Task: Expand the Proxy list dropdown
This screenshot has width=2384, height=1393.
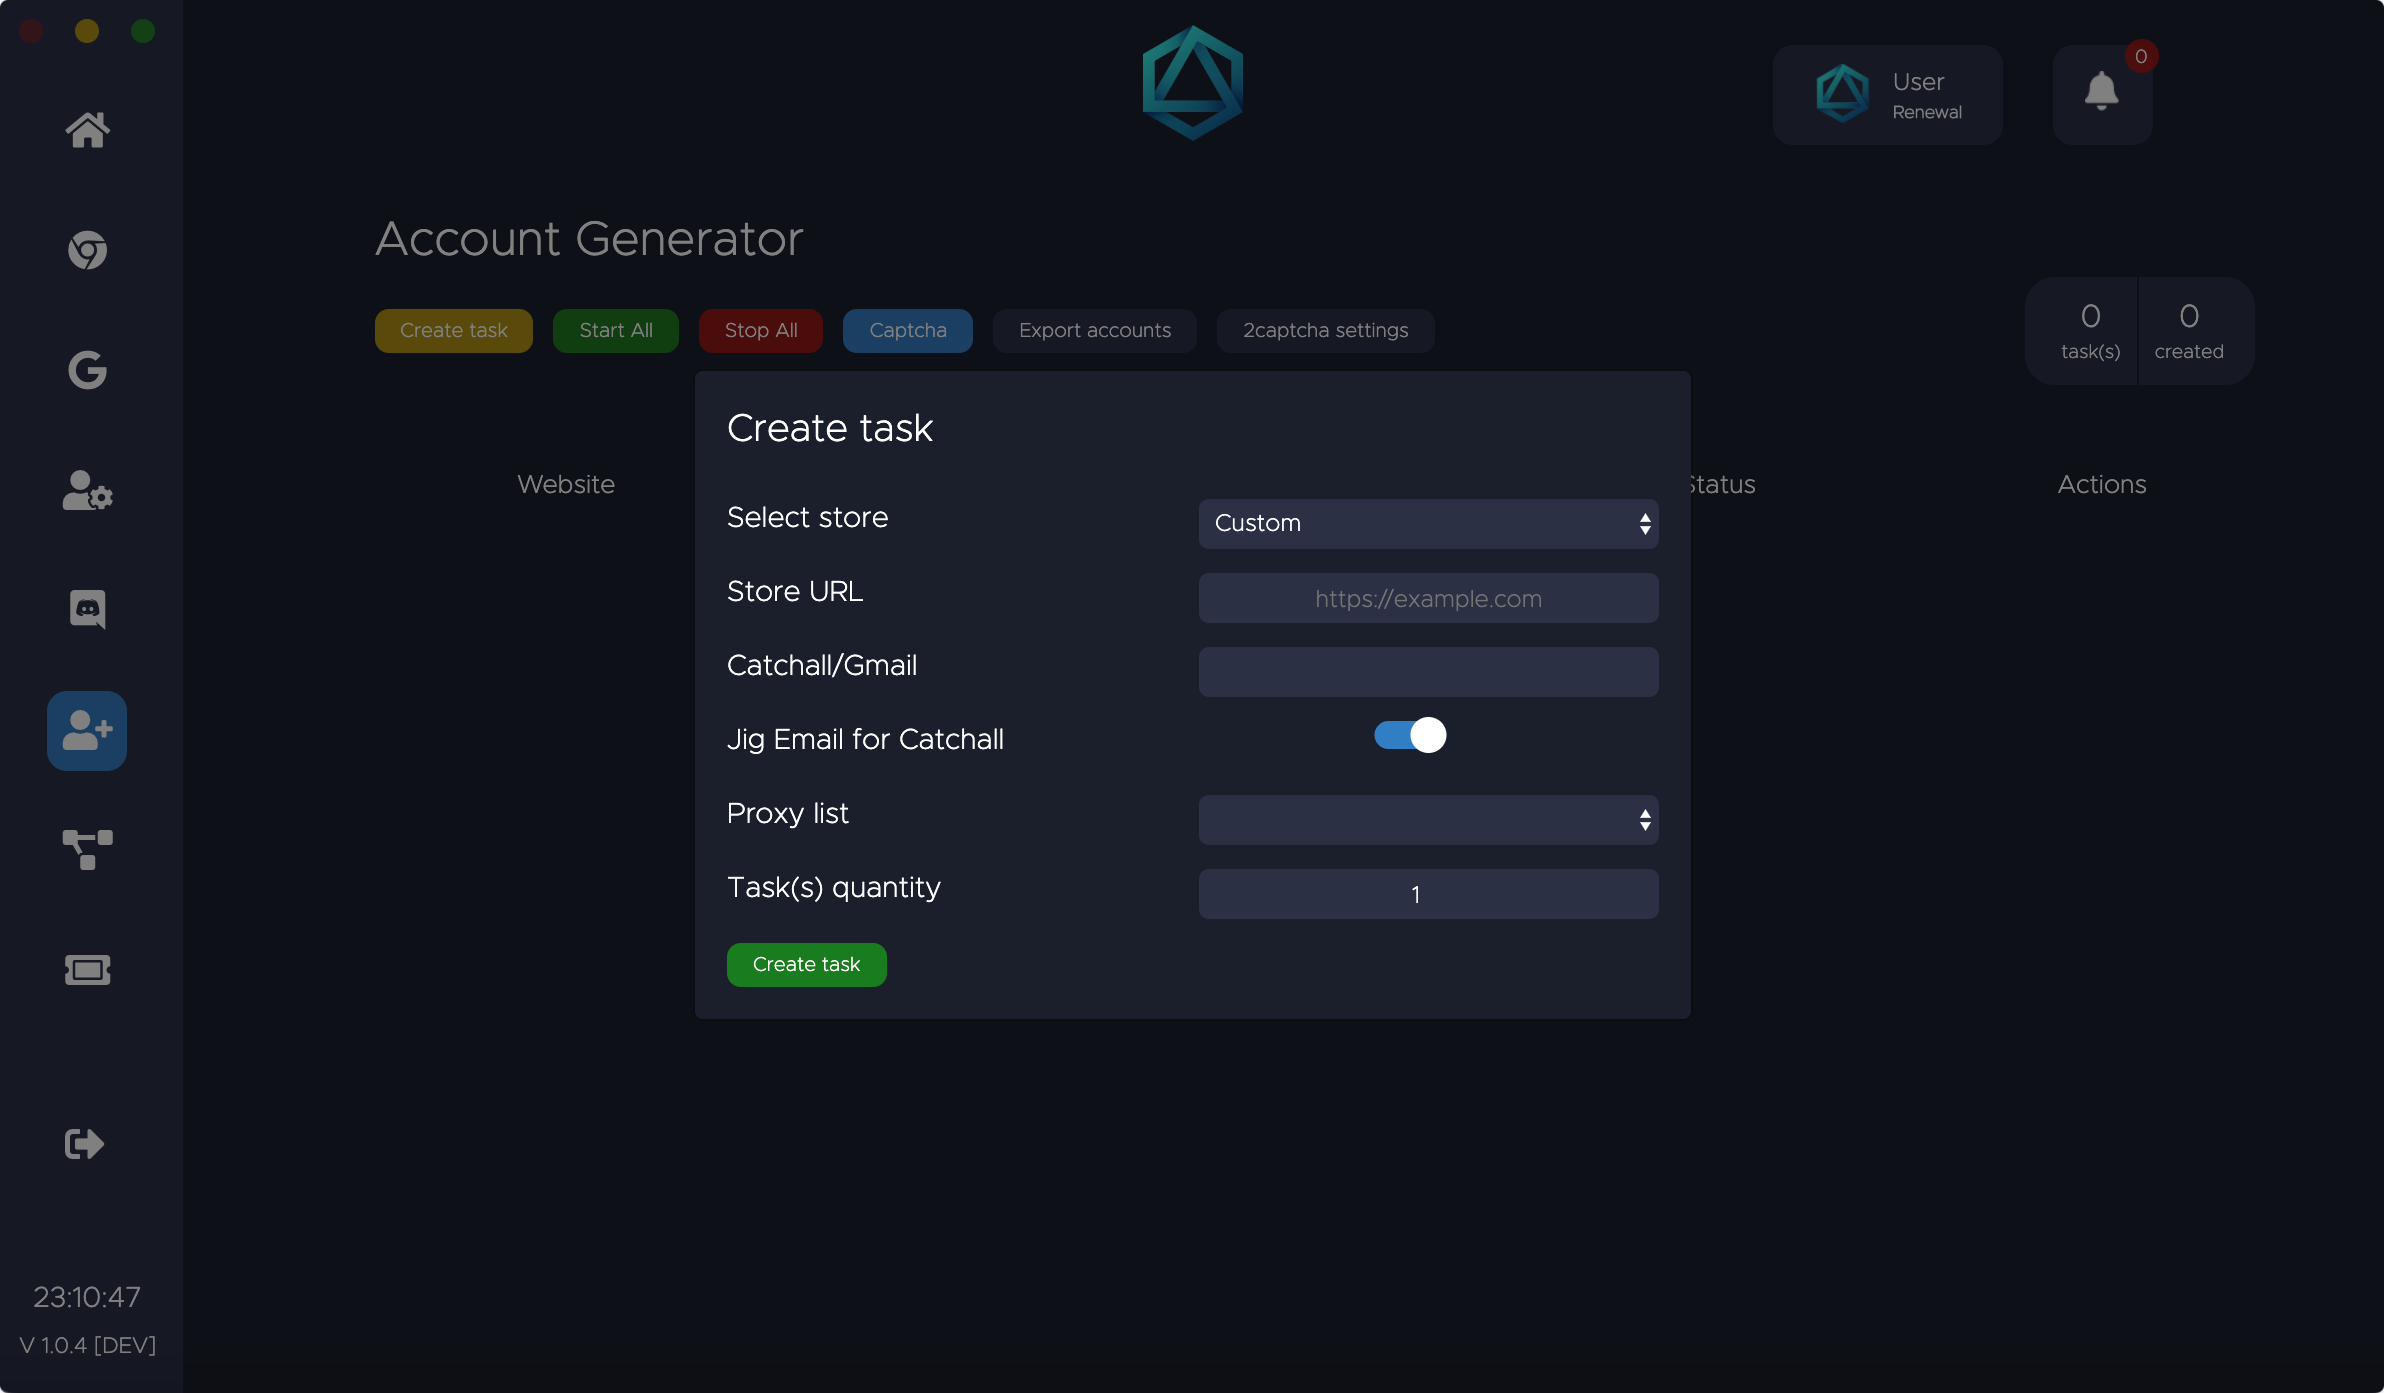Action: tap(1427, 820)
